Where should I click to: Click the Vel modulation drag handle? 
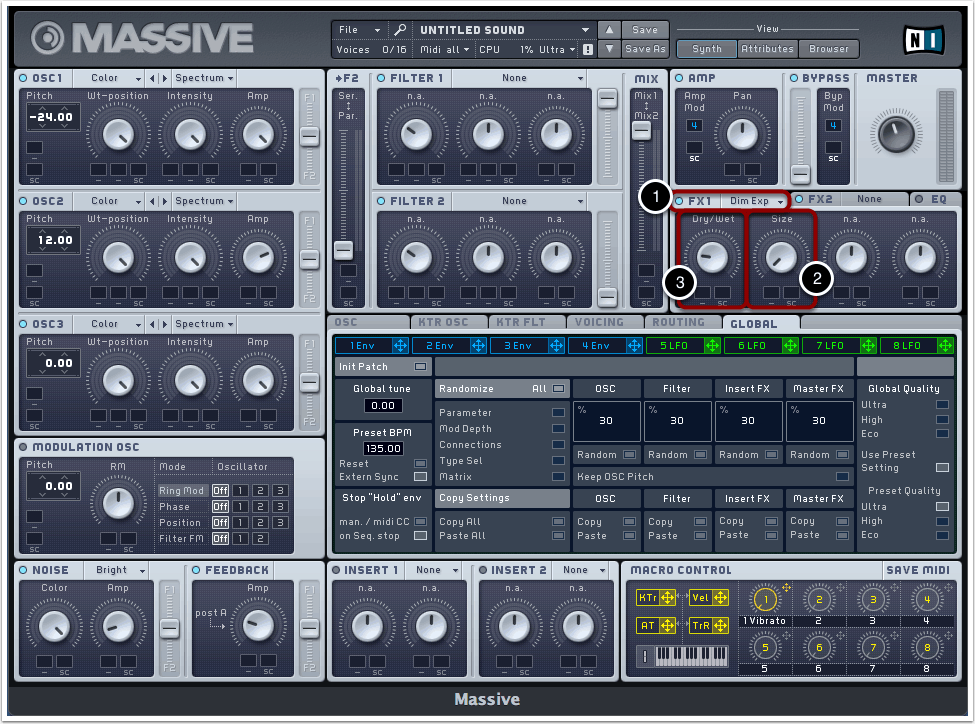720,598
